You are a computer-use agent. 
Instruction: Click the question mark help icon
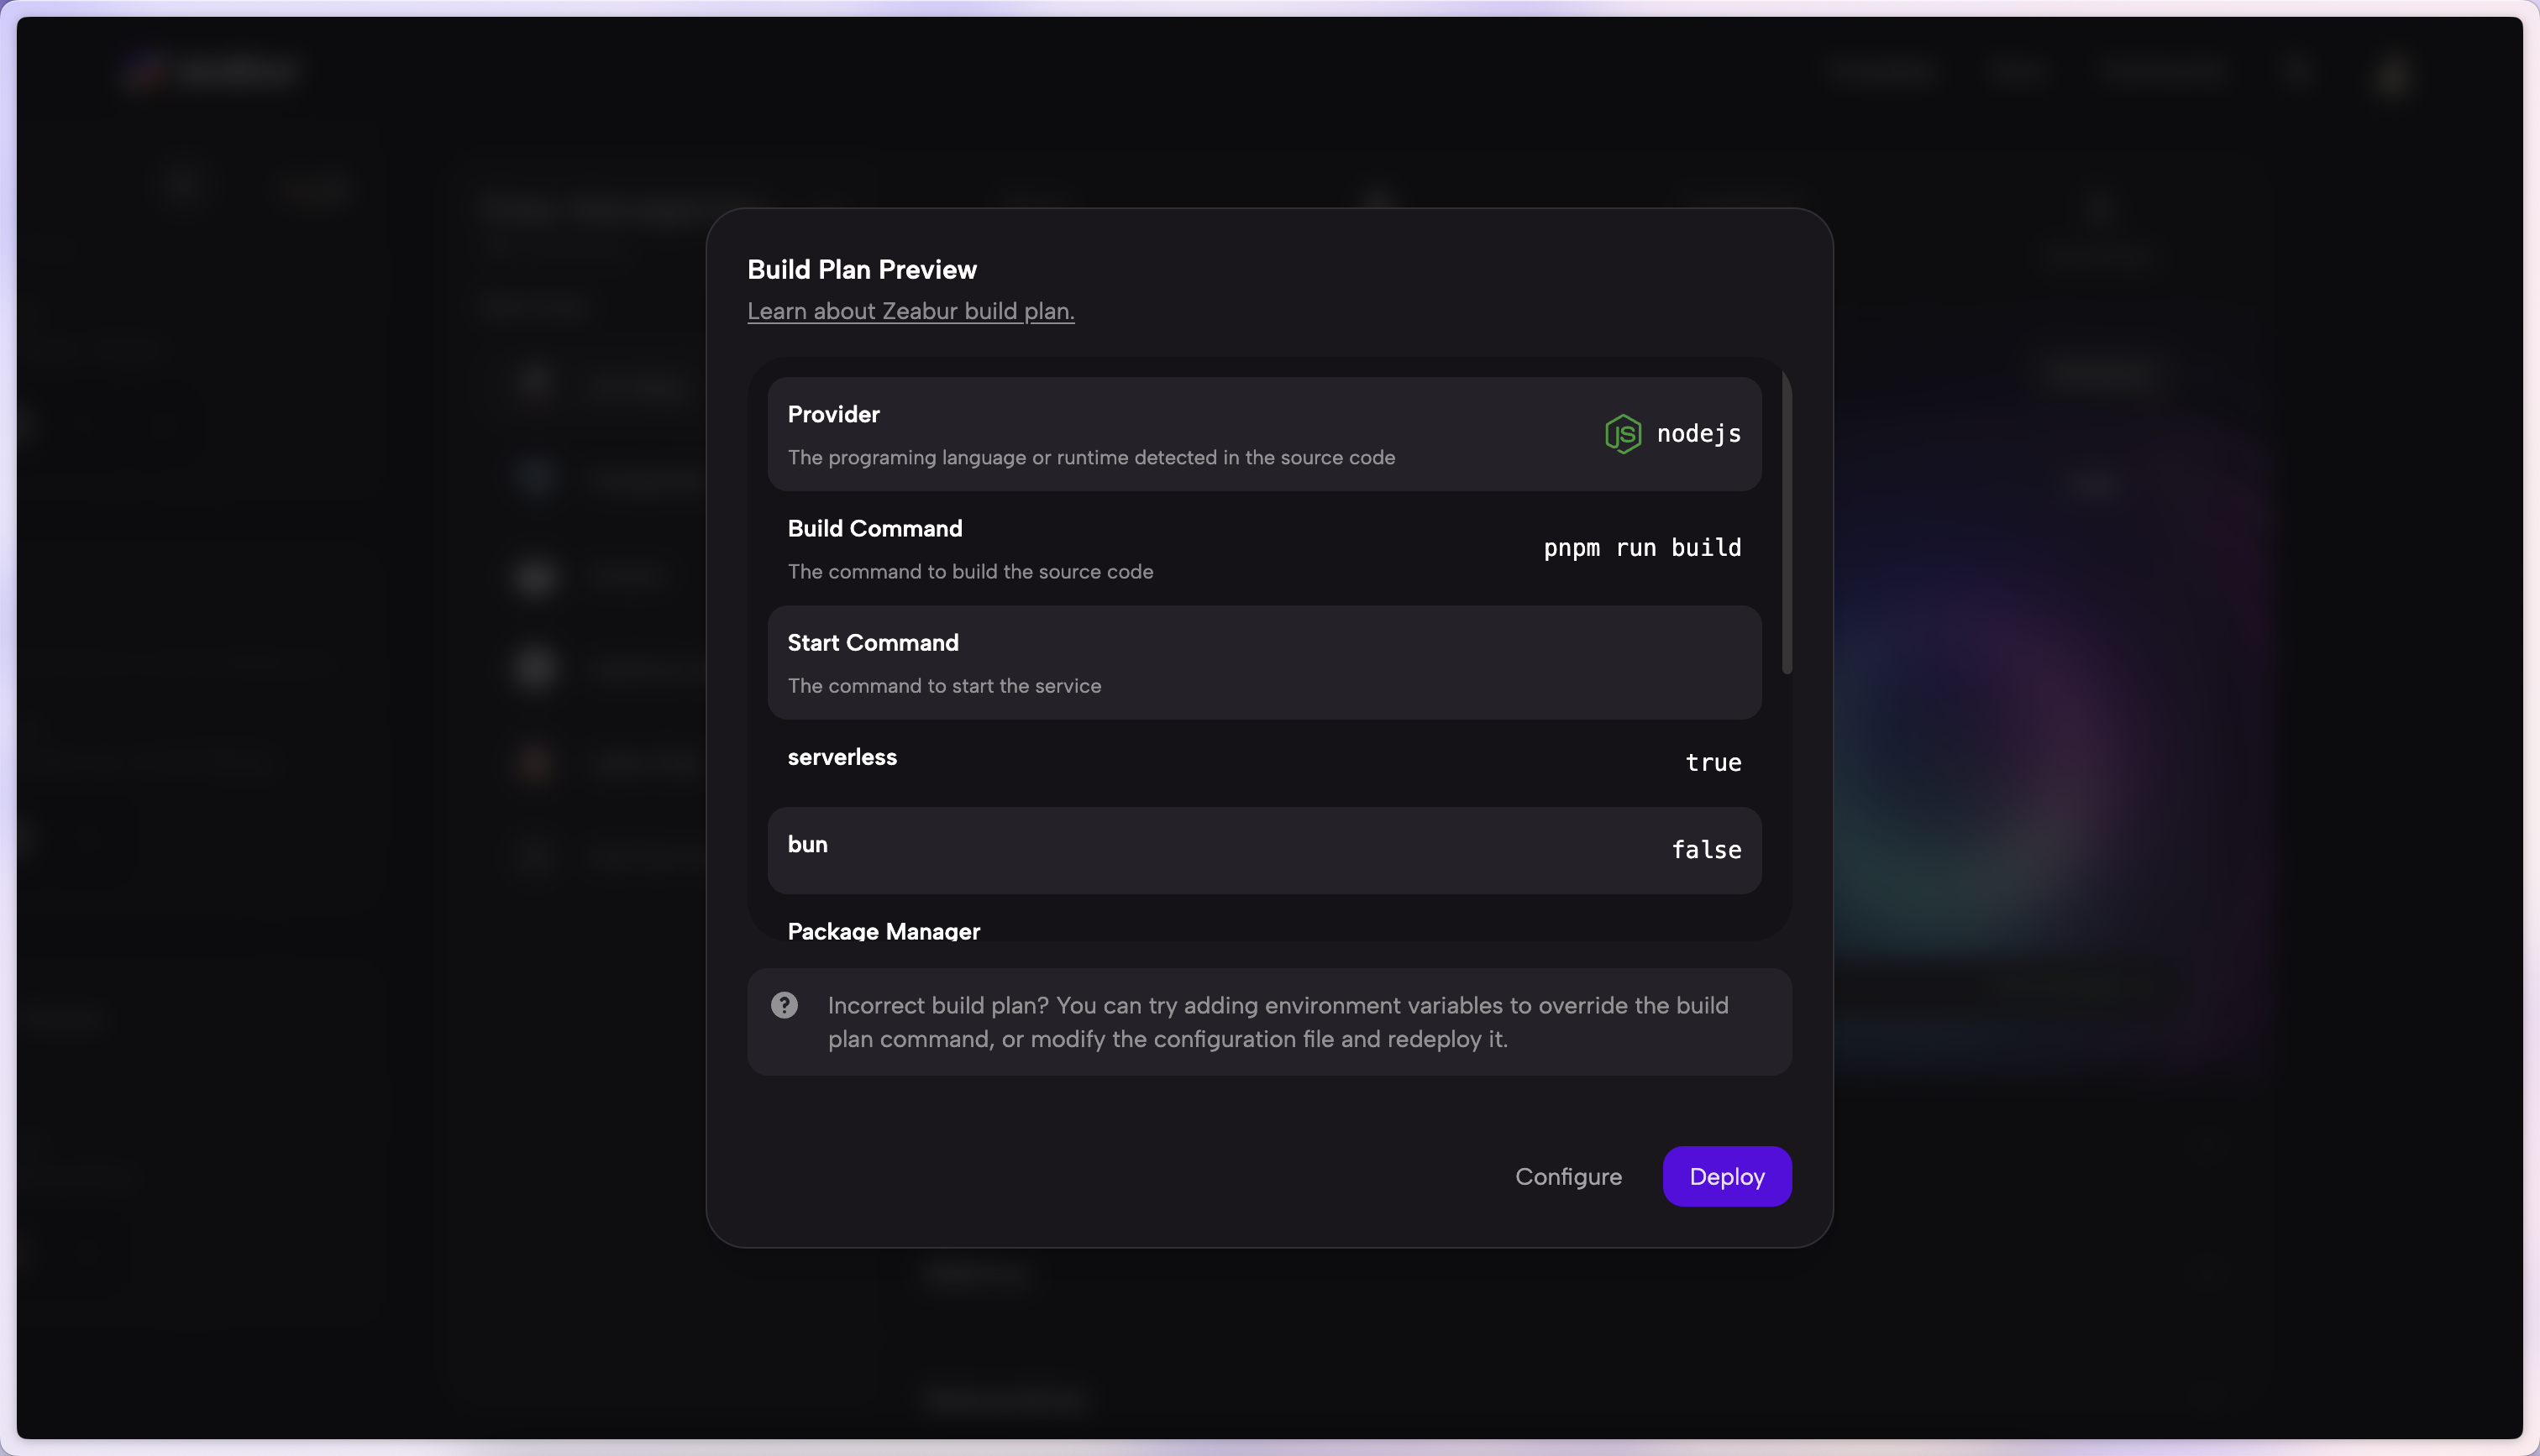tap(784, 1005)
